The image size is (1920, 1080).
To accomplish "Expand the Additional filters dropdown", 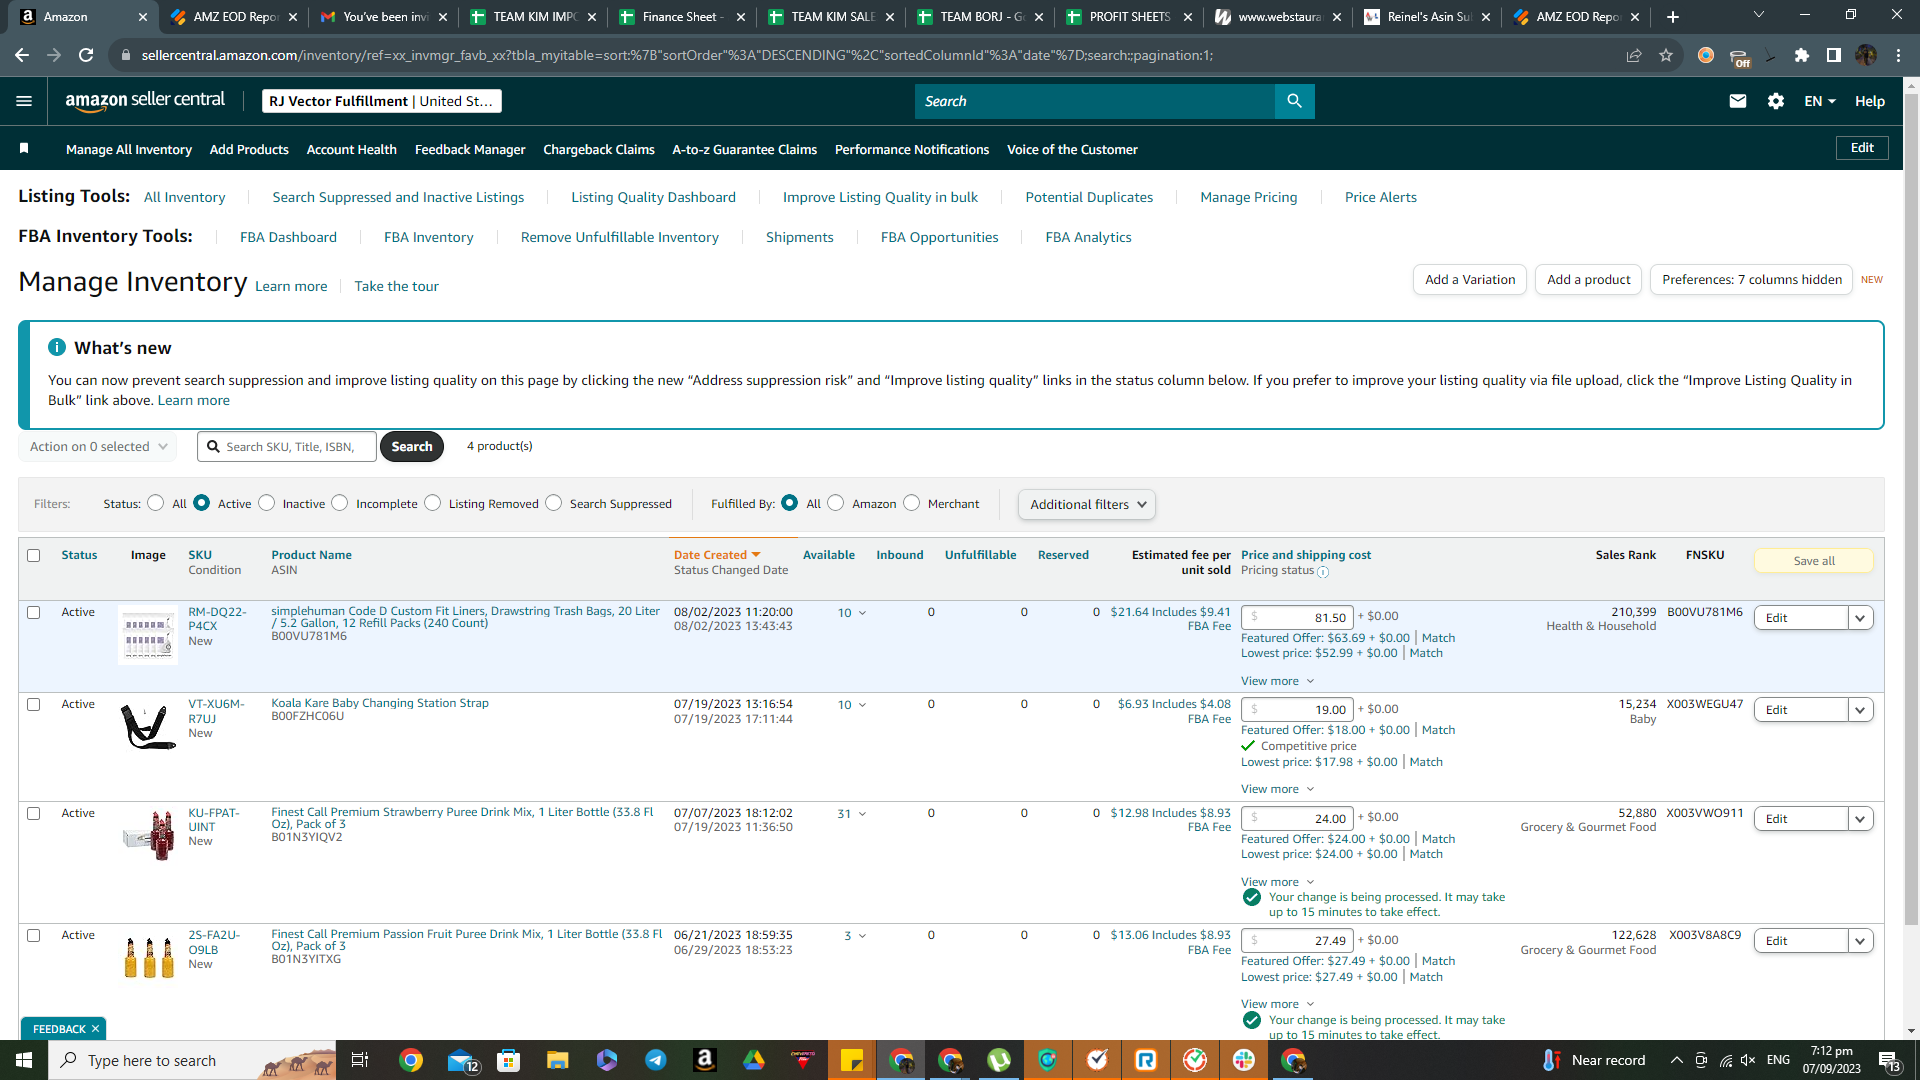I will 1087,504.
